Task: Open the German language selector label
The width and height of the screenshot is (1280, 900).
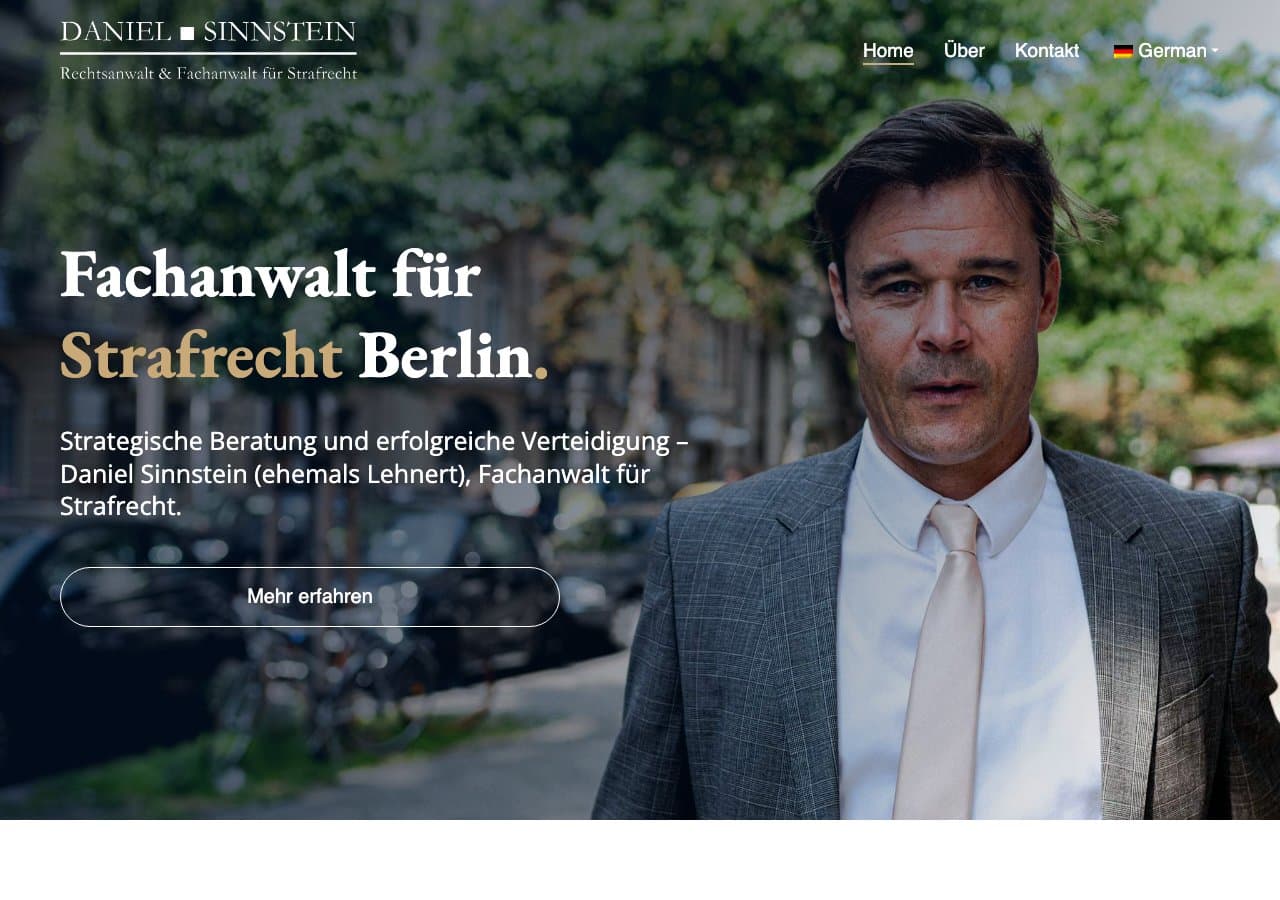Action: tap(1172, 51)
